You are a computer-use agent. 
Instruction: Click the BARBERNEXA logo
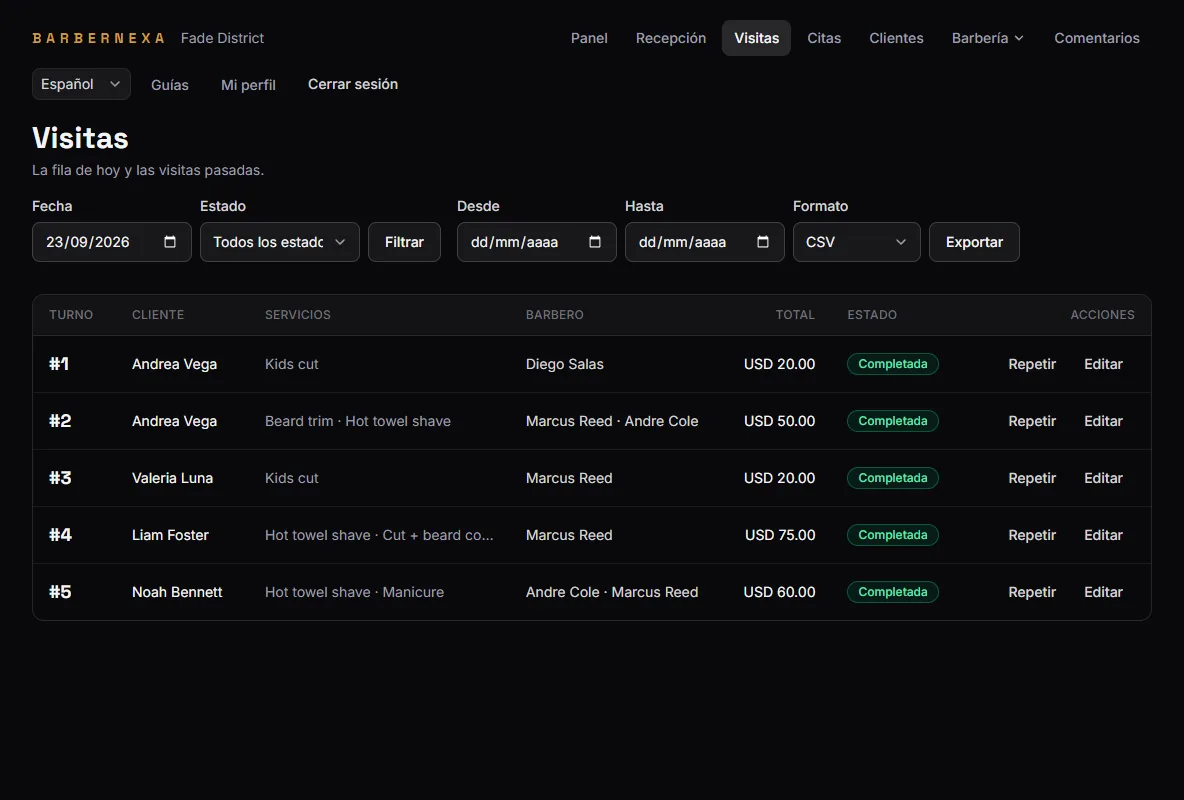98,38
